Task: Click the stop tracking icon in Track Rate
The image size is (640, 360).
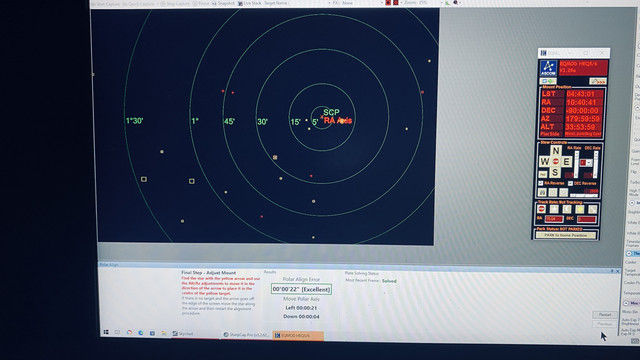Action: click(541, 209)
